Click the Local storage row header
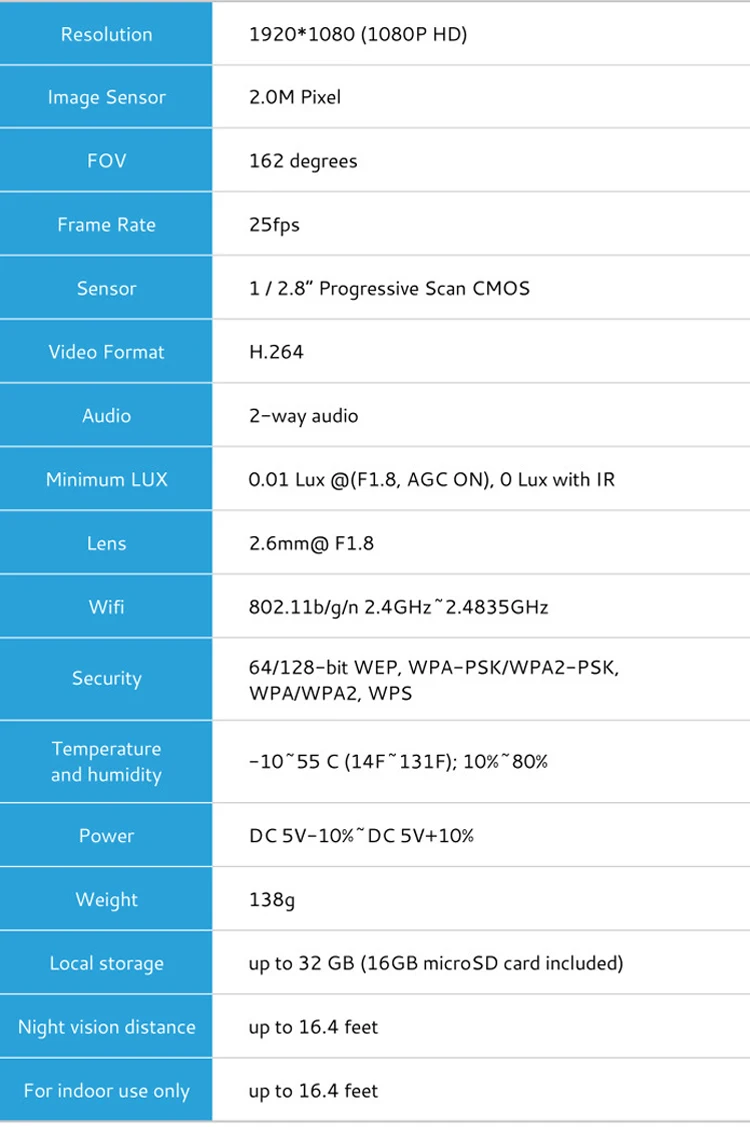The image size is (750, 1127). [106, 964]
